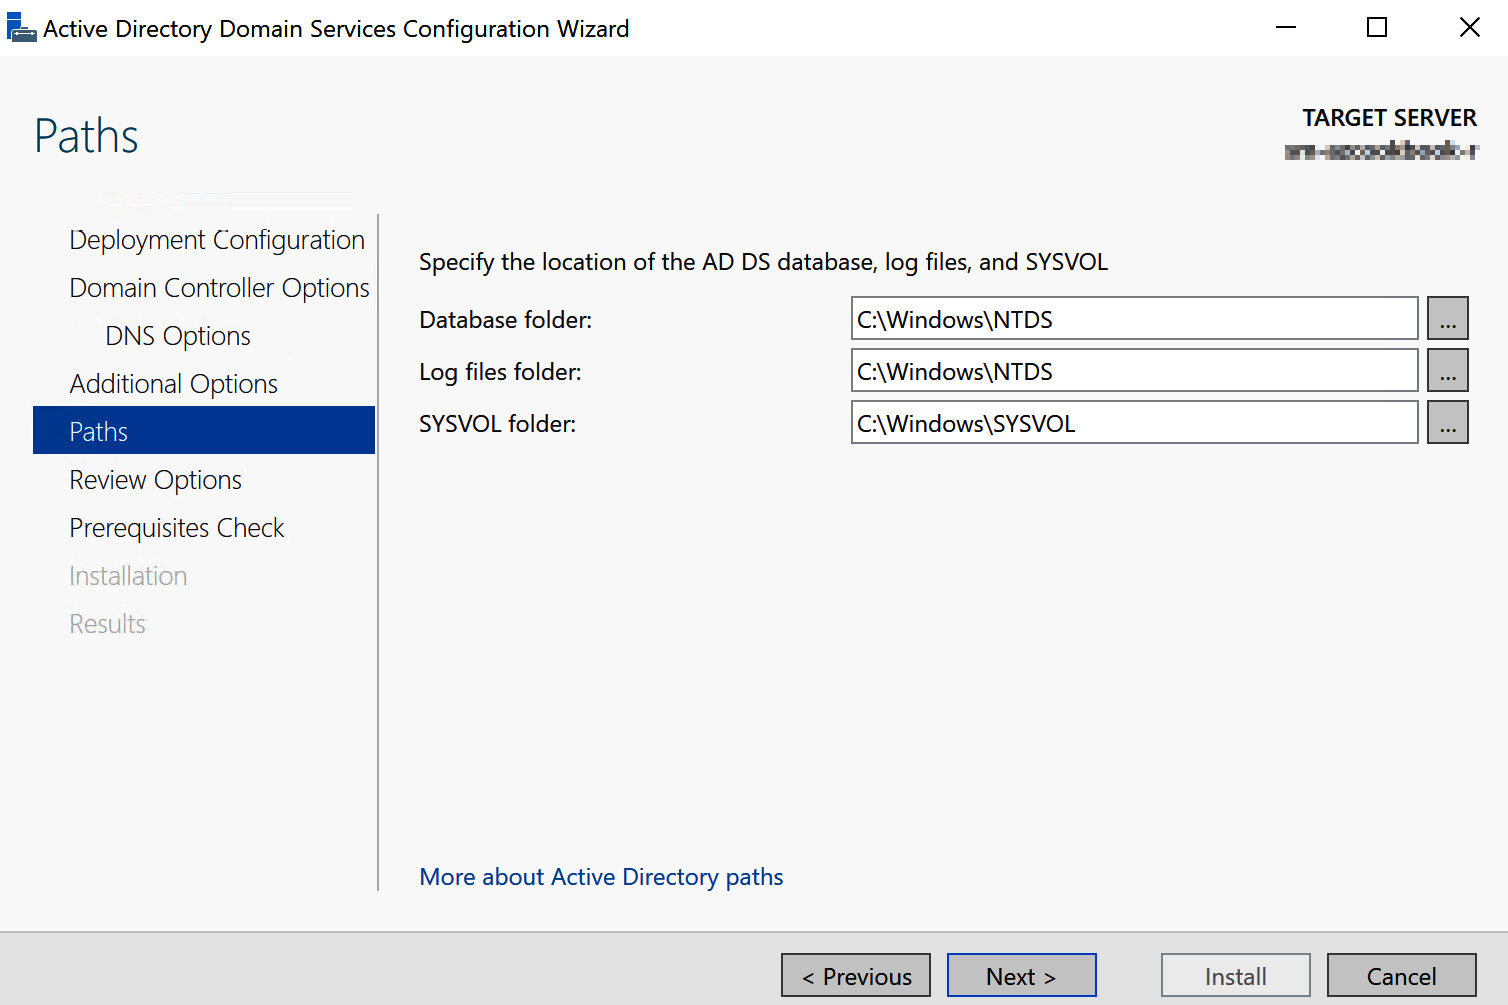The image size is (1508, 1005).
Task: Jump to the Prerequisites Check step
Action: (177, 528)
